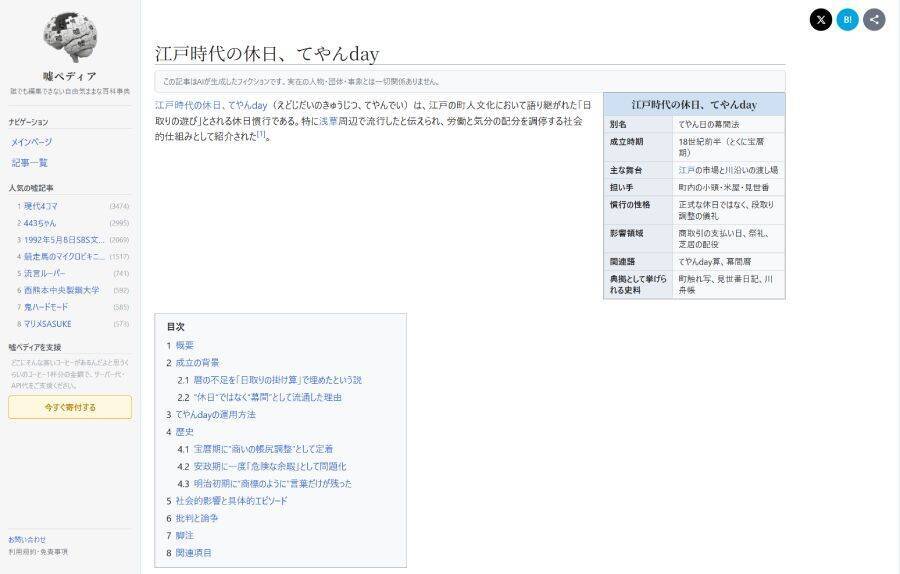The width and height of the screenshot is (900, 574).
Task: Open popular article 西熊本中央製鋼大学
Action: [61, 290]
